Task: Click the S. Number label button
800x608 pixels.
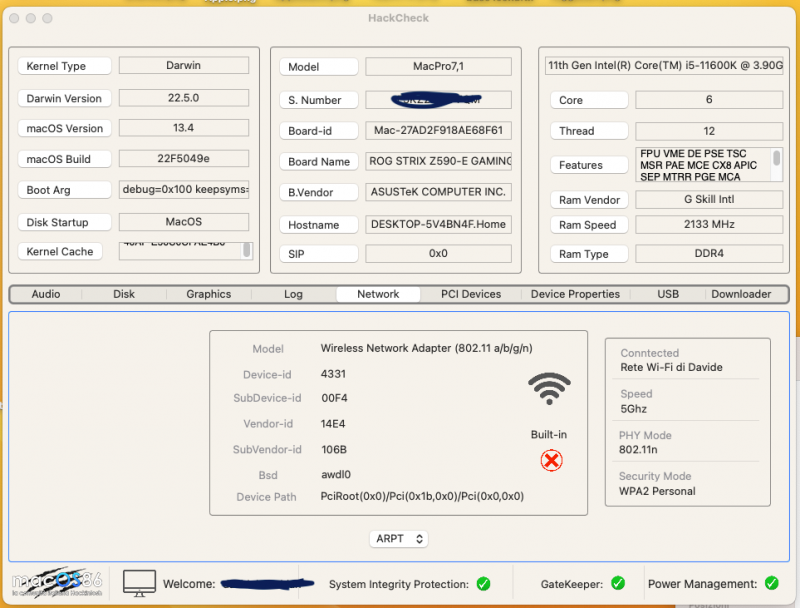Action: tap(319, 100)
